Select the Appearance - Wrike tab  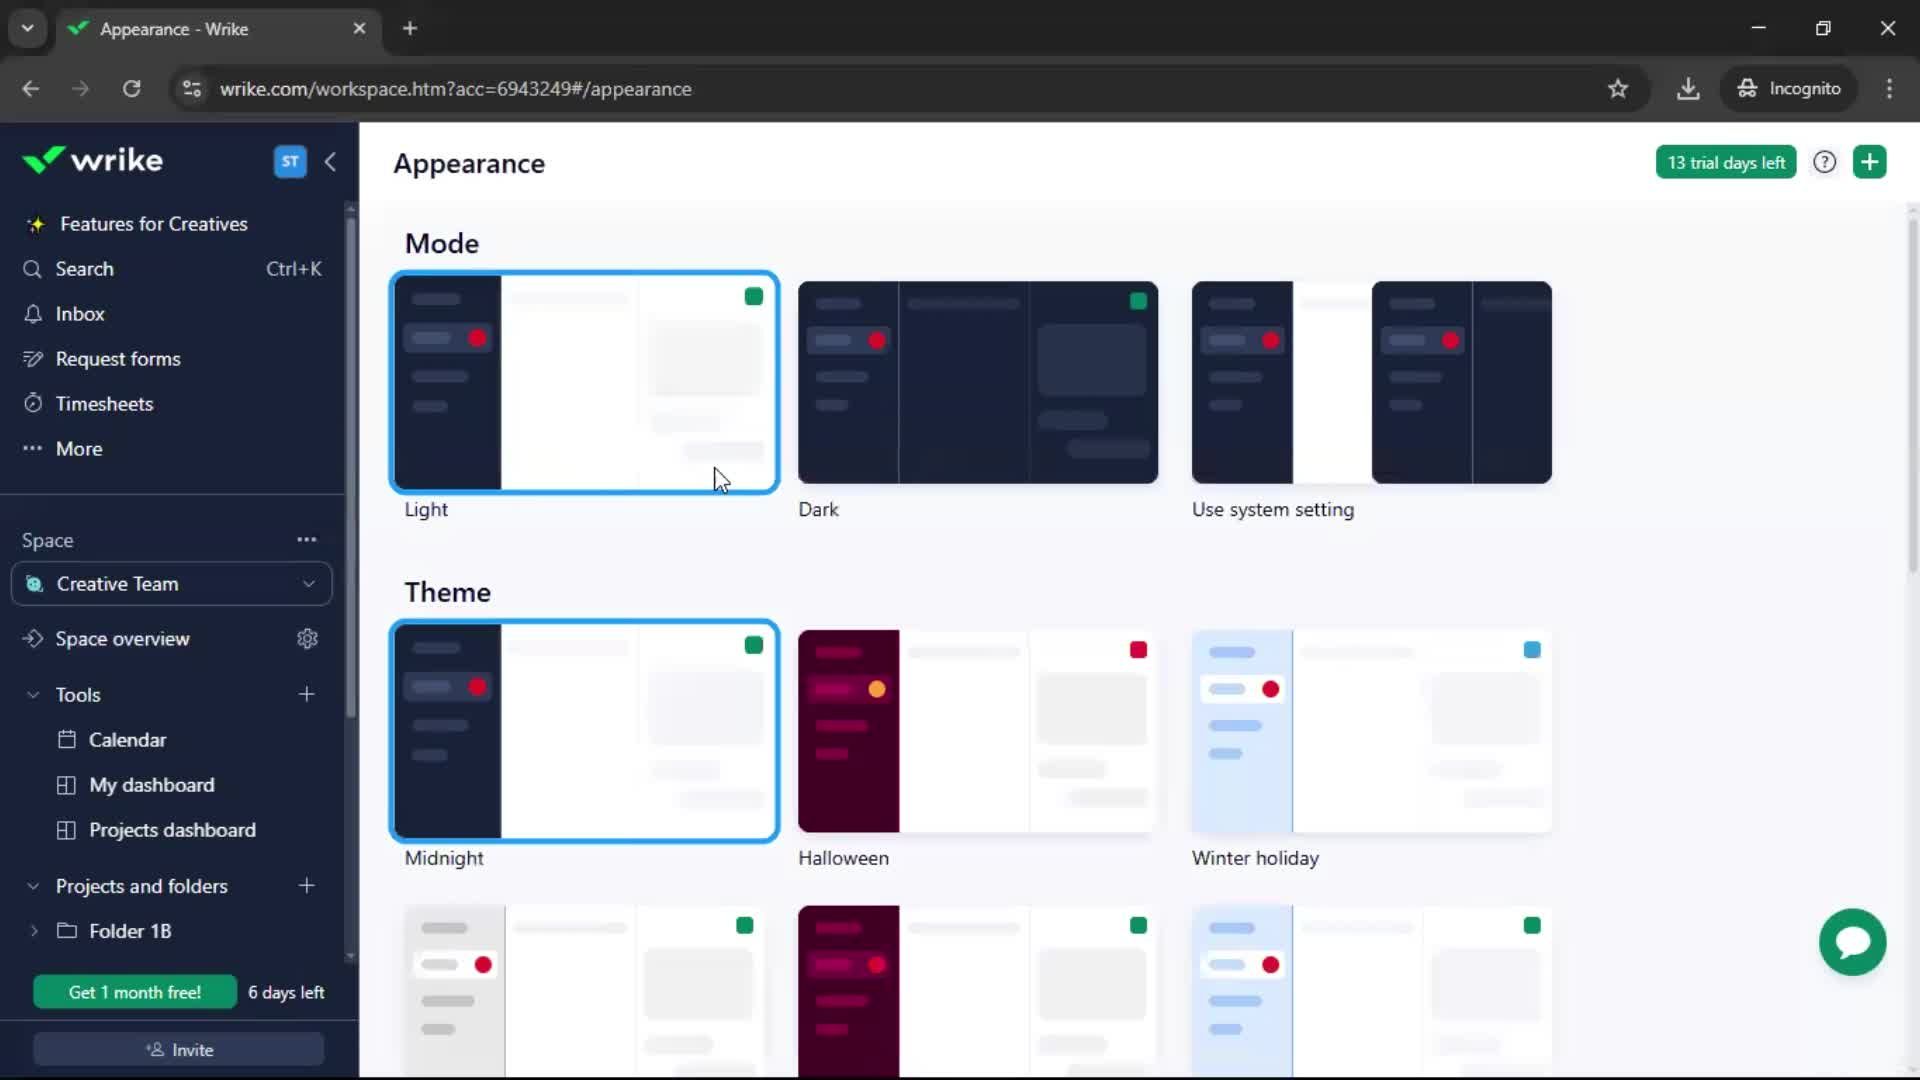tap(218, 29)
